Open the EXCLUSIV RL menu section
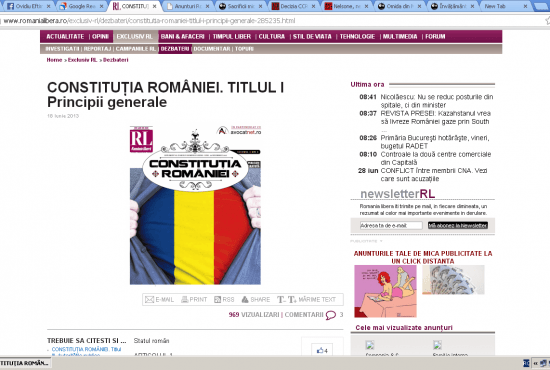The image size is (550, 370). [135, 36]
